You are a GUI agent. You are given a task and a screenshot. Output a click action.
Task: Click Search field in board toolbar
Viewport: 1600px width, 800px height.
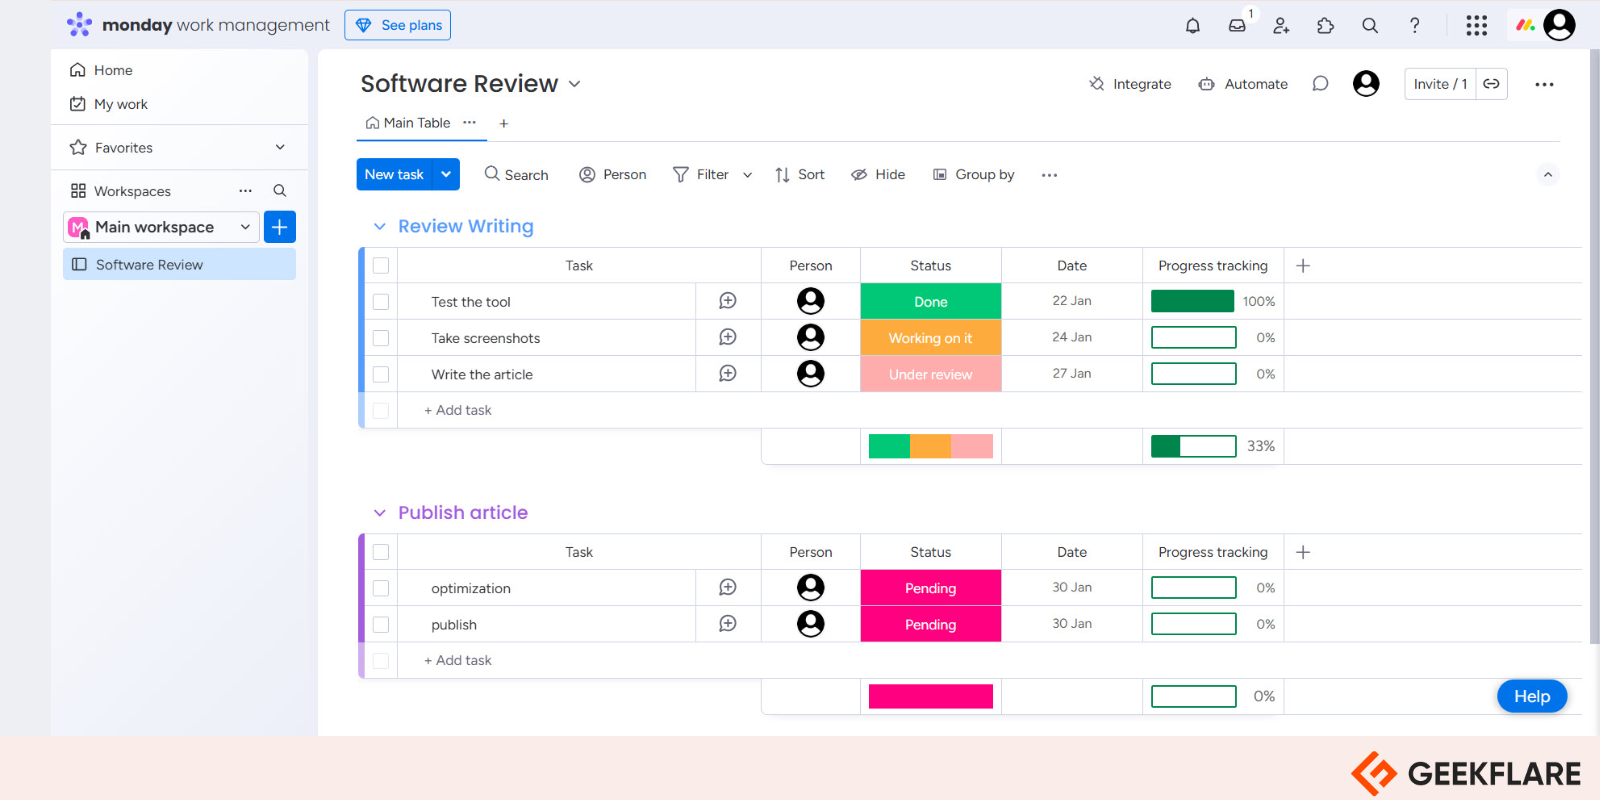coord(516,175)
